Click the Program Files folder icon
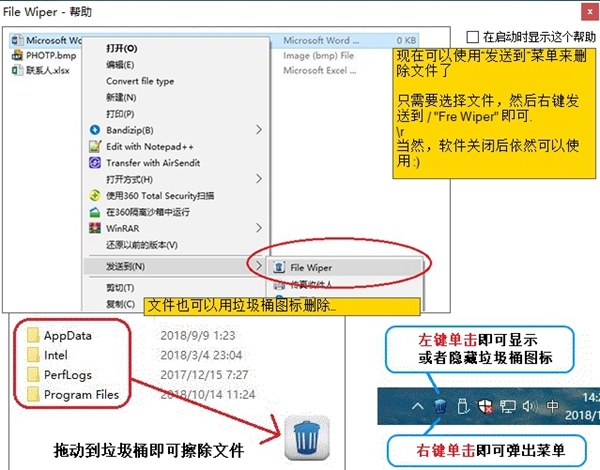The width and height of the screenshot is (600, 470). (x=33, y=395)
